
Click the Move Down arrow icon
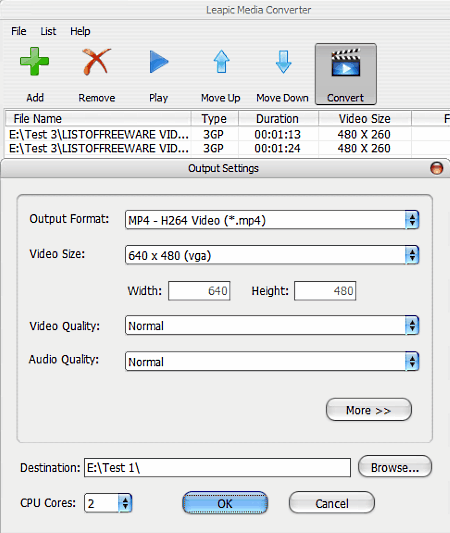coord(283,62)
